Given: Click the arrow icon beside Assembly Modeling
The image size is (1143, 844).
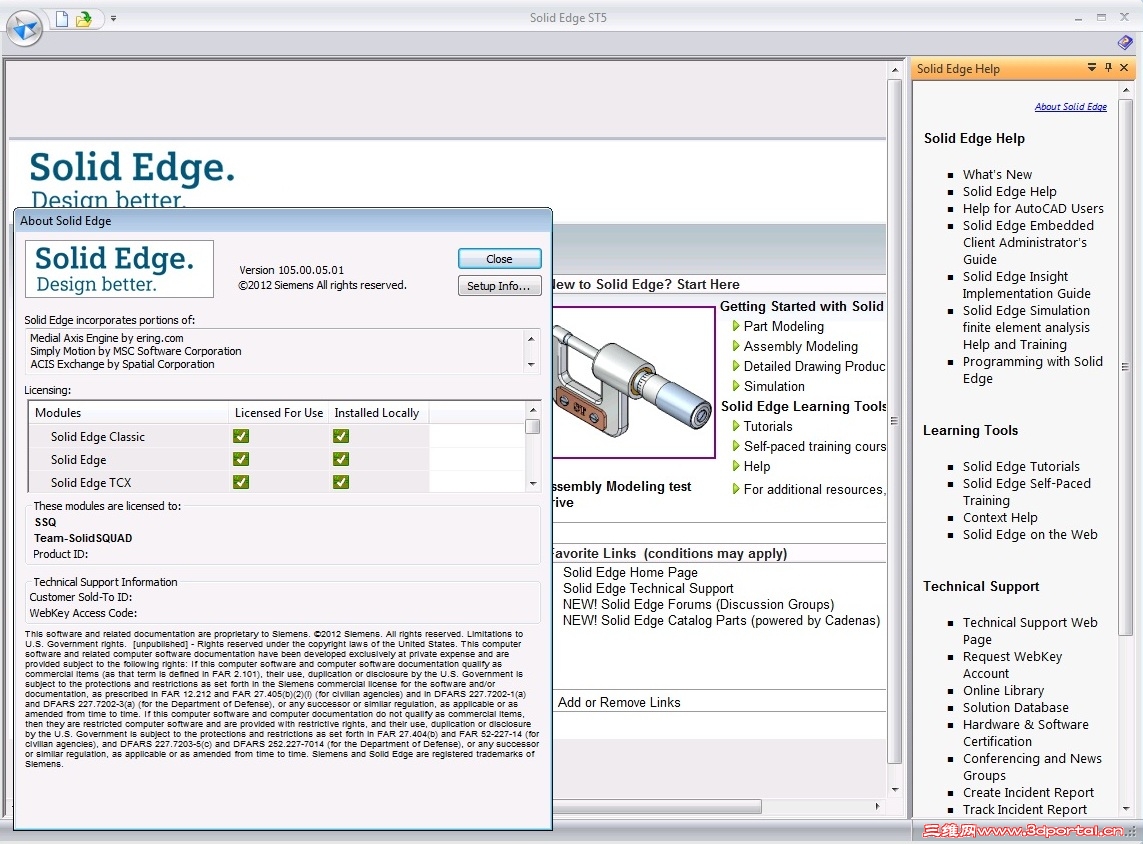Looking at the screenshot, I should pos(736,346).
